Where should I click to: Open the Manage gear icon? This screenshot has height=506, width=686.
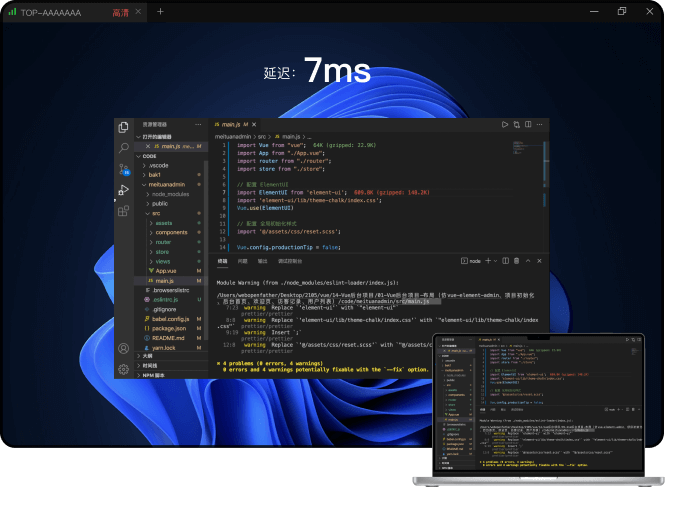click(124, 369)
